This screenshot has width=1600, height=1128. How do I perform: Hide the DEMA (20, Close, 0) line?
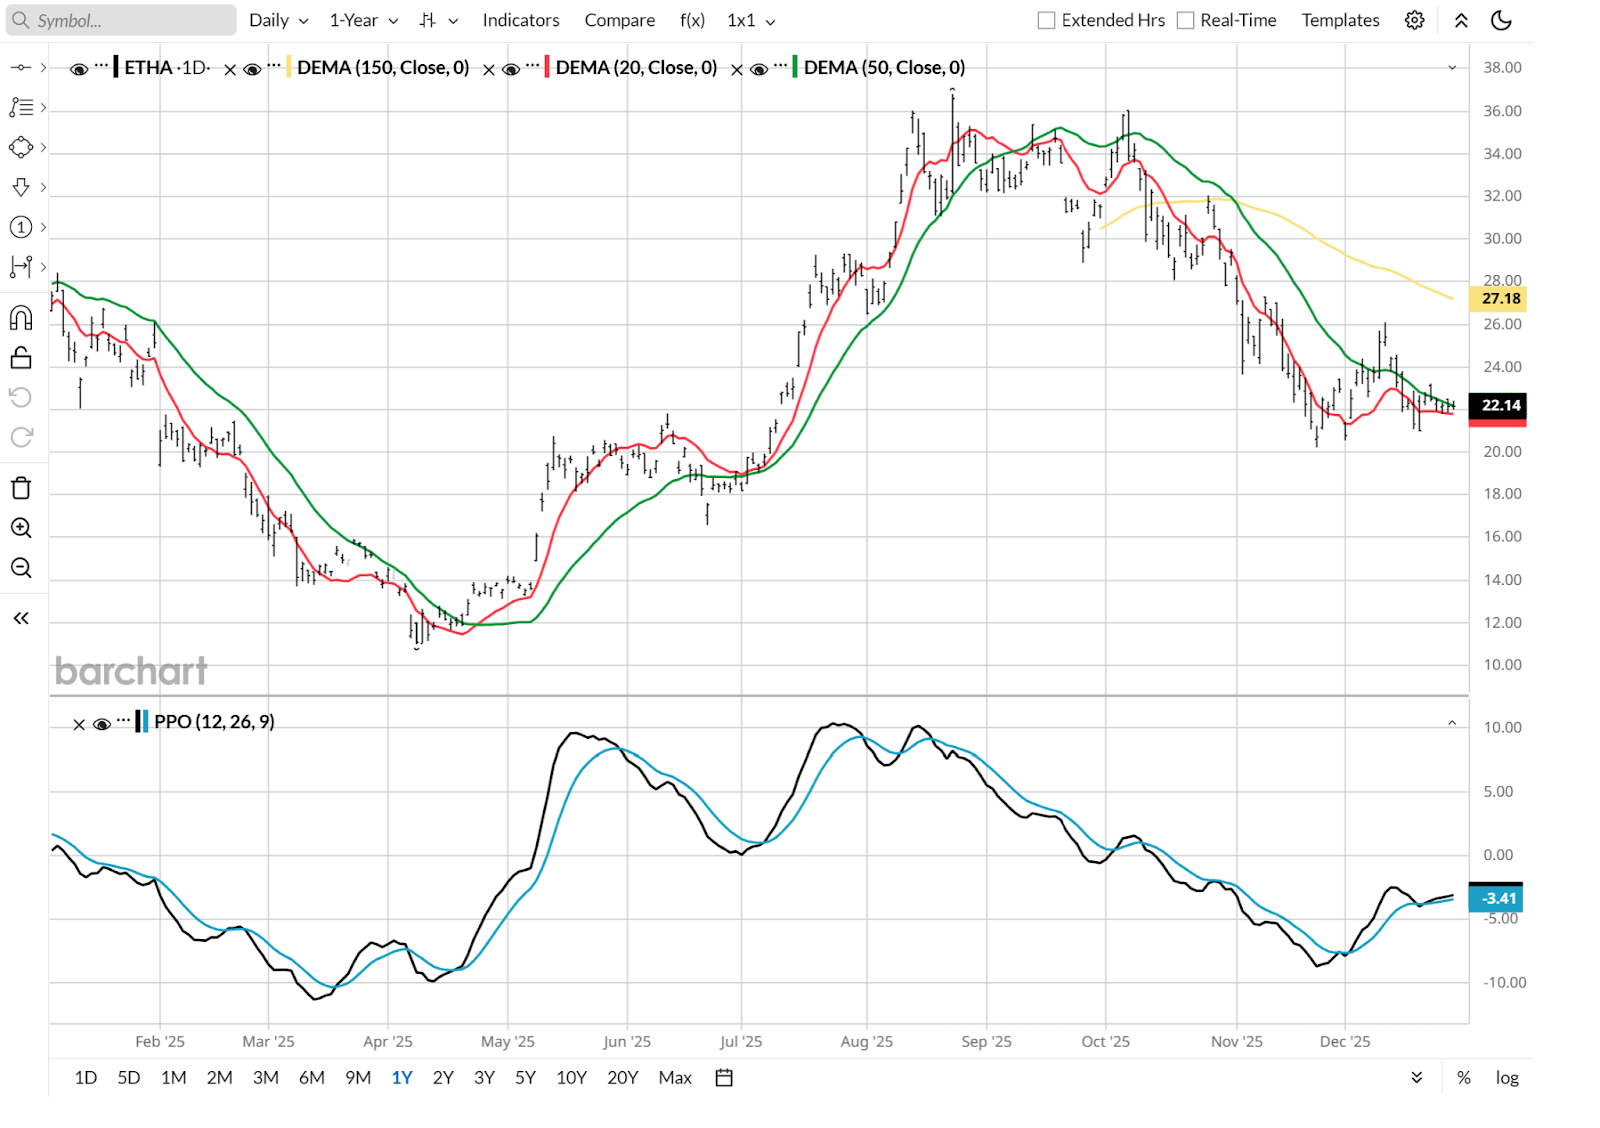click(511, 69)
